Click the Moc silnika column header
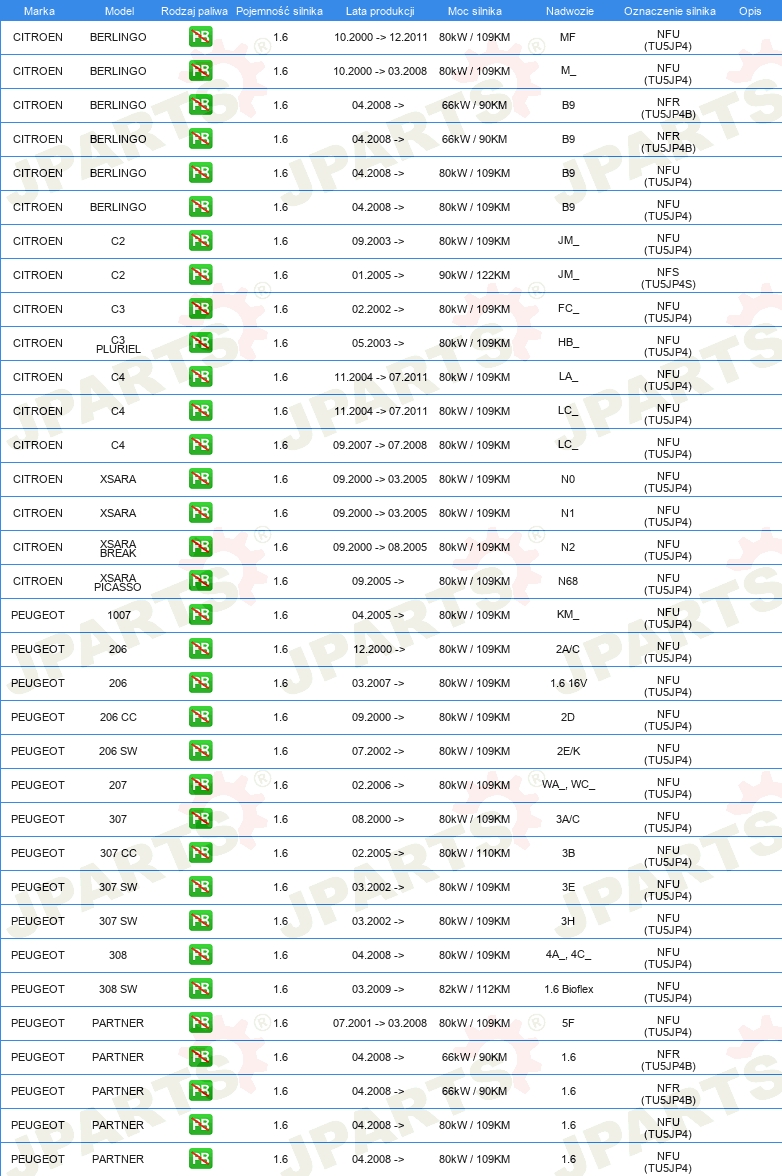 coord(475,11)
